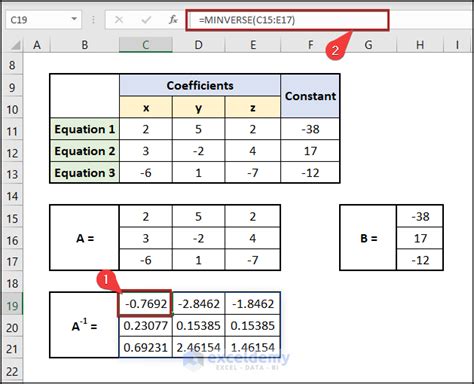Select column A header

(x=37, y=45)
